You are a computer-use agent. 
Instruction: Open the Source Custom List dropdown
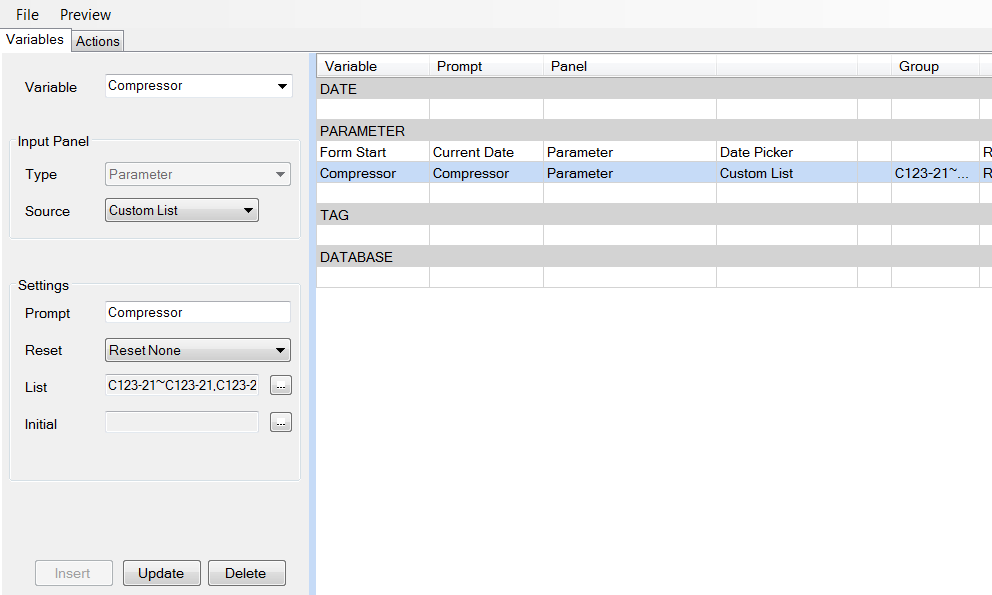click(182, 210)
